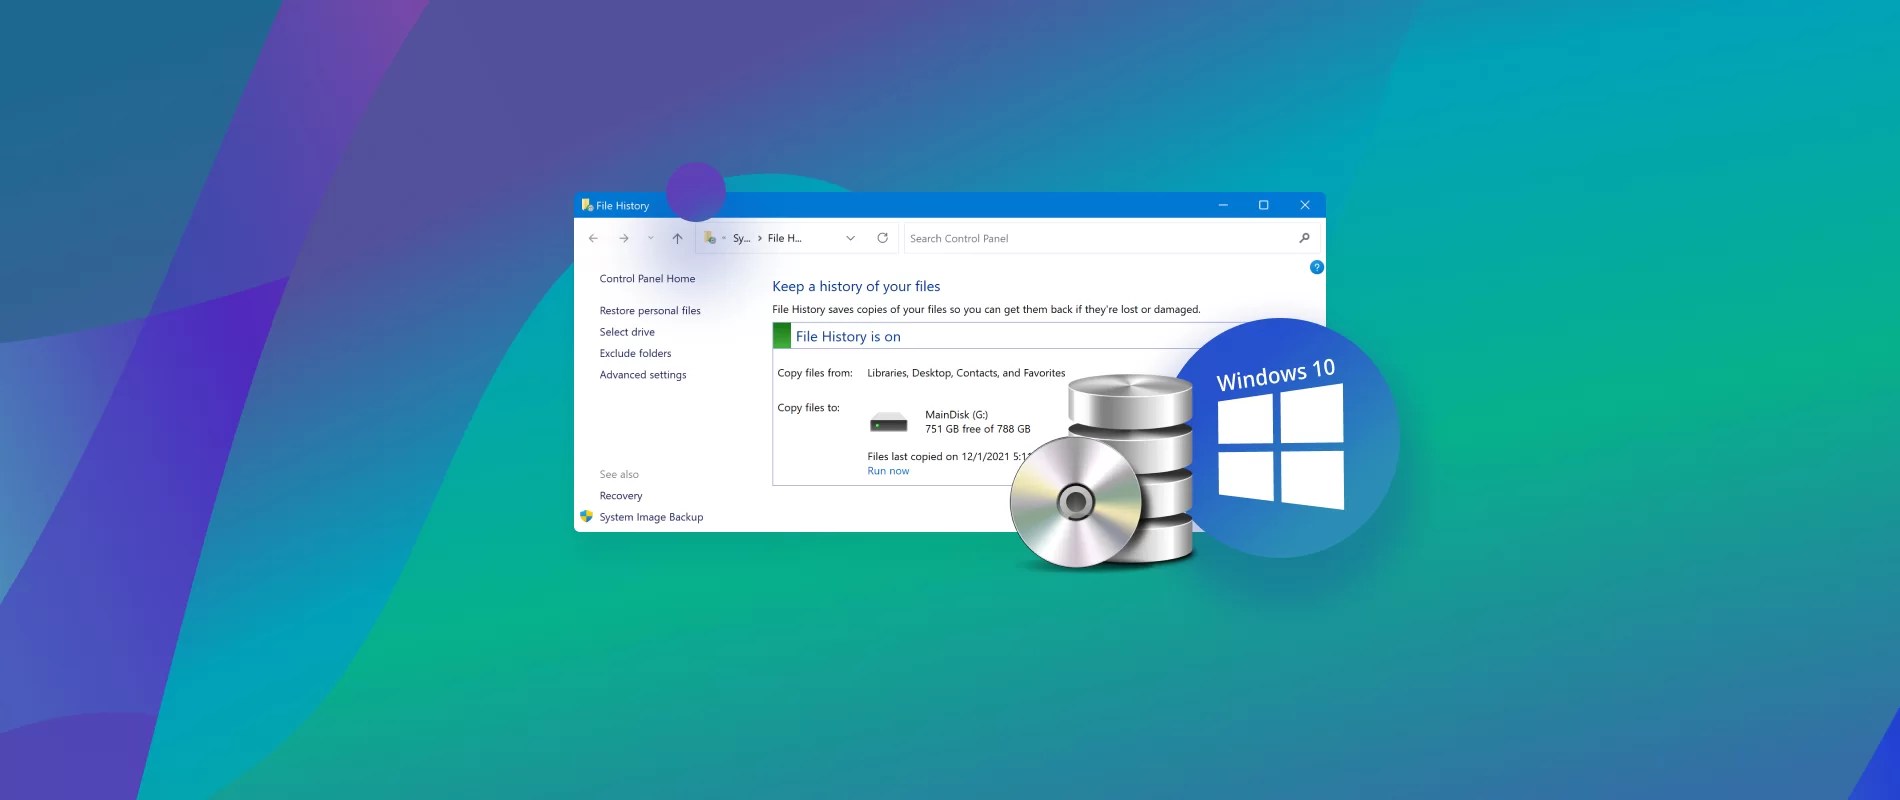Click the MainDisk (G:) drive icon
Viewport: 1900px width, 800px height.
click(x=888, y=422)
